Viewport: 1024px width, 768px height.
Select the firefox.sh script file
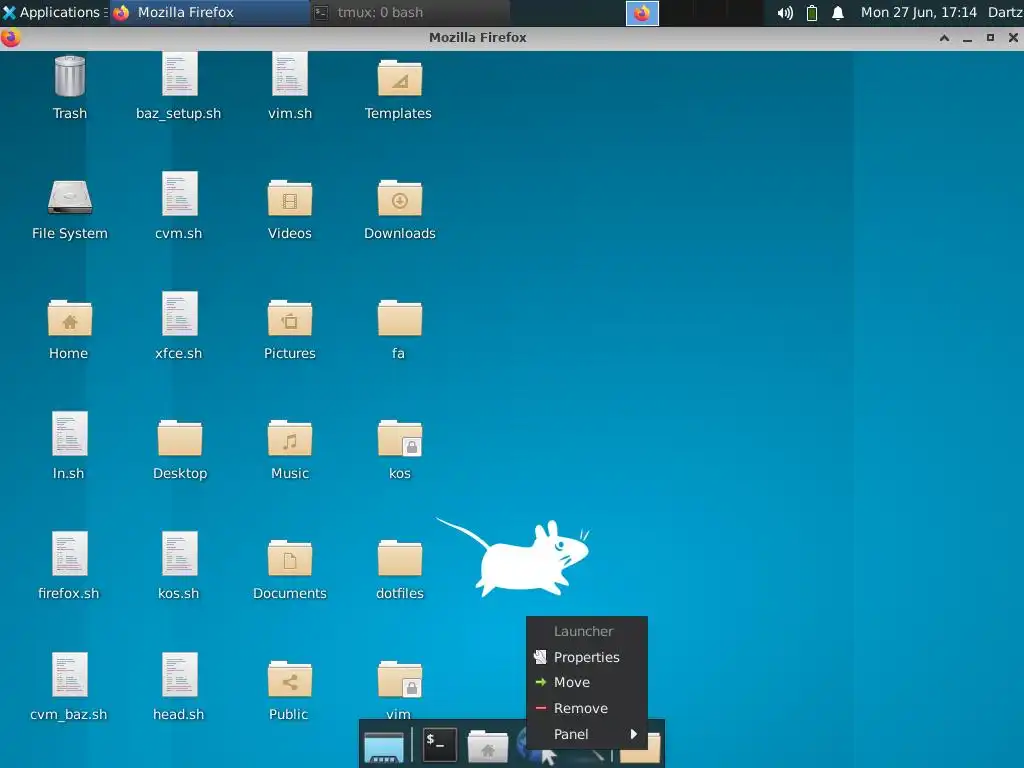tap(69, 554)
